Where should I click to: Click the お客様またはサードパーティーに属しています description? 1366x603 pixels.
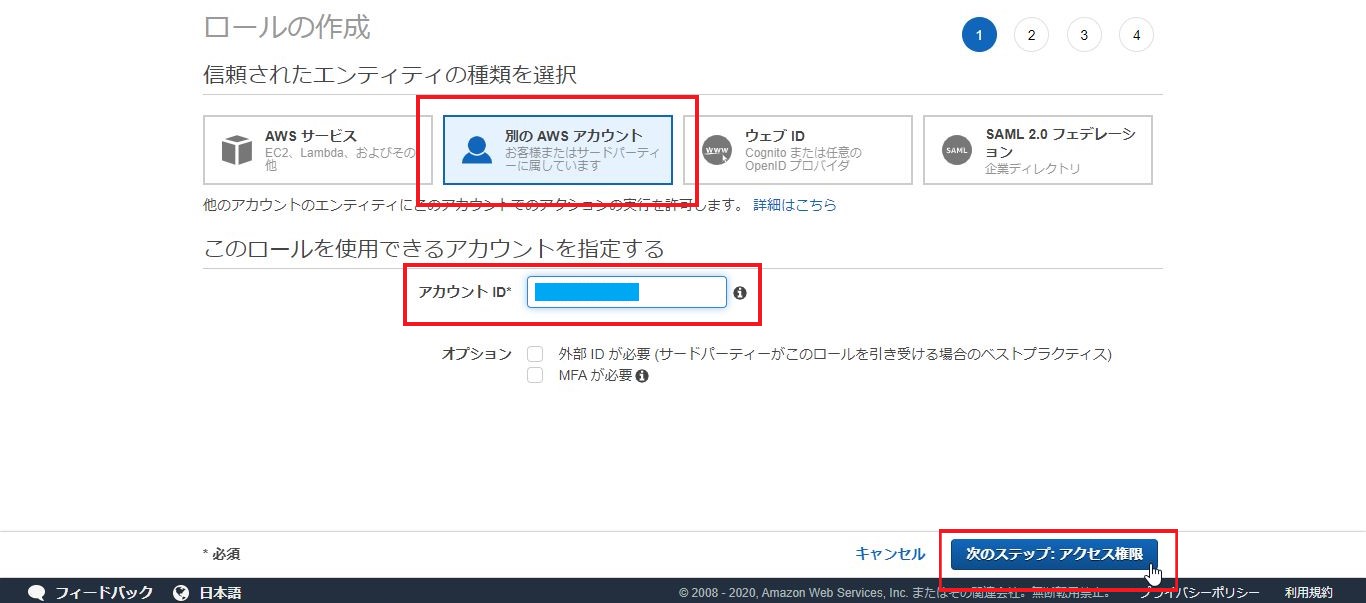click(x=582, y=159)
